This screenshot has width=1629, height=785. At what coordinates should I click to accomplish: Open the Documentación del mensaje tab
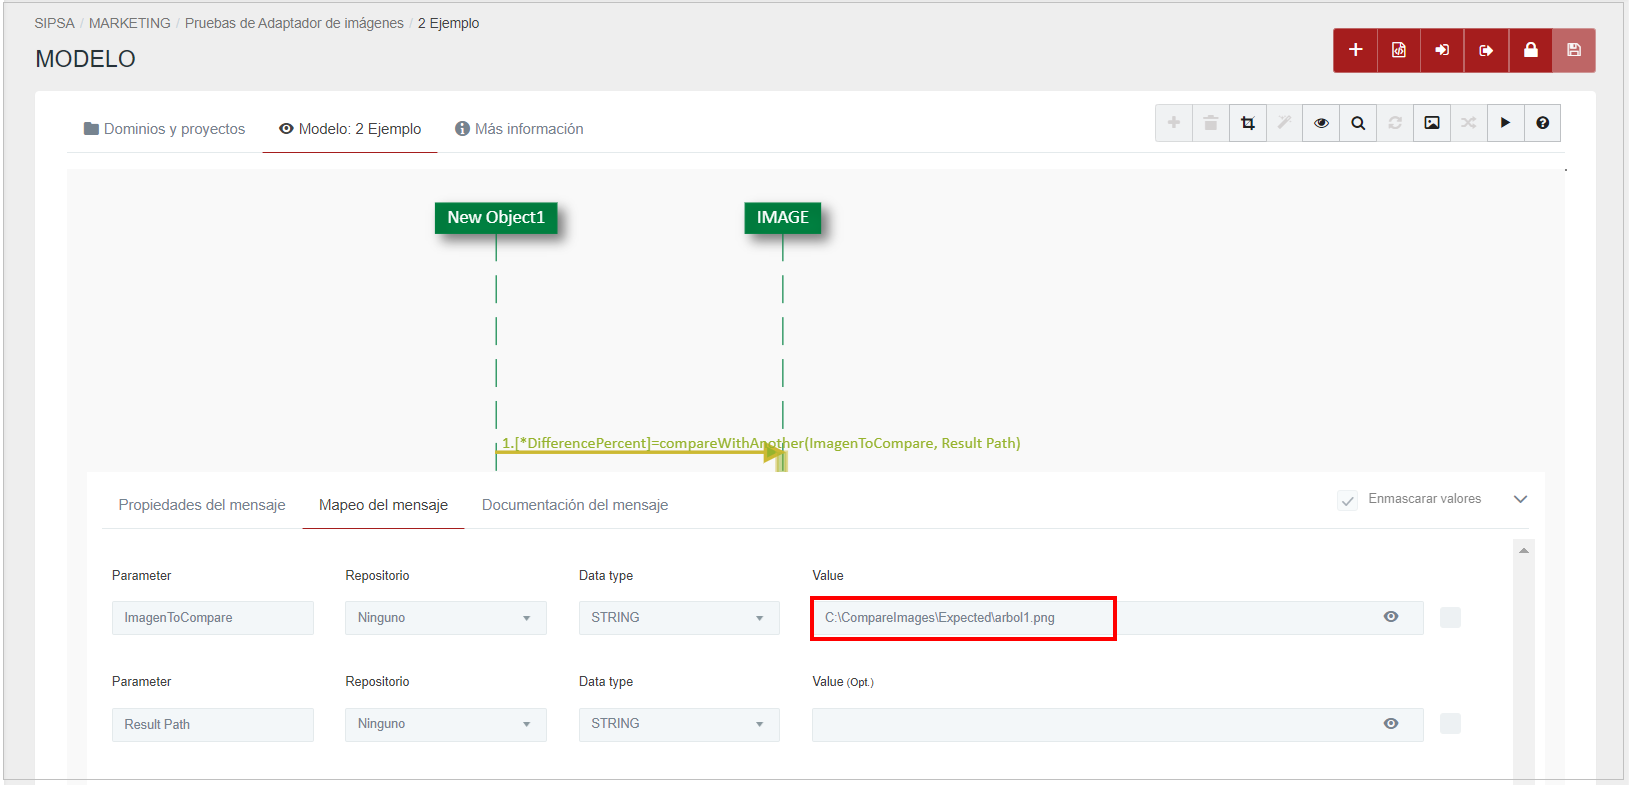tap(575, 505)
